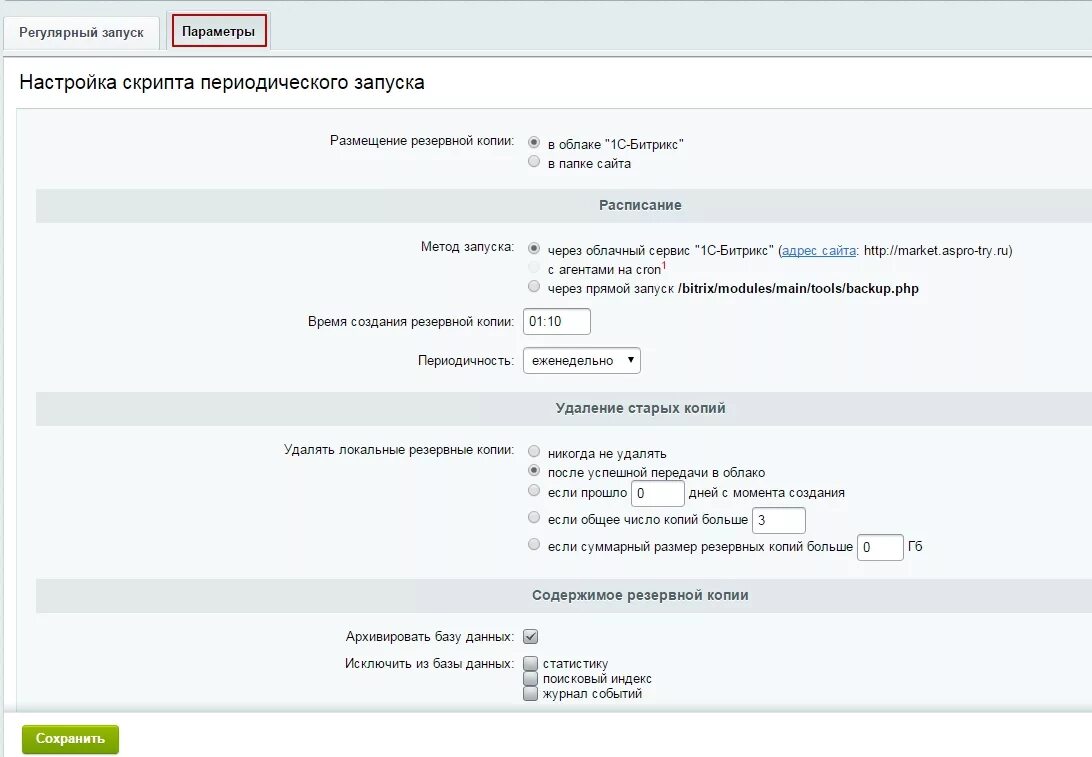Viewport: 1092px width, 757px height.
Task: Choose после успешной передачи в облако
Action: click(534, 471)
